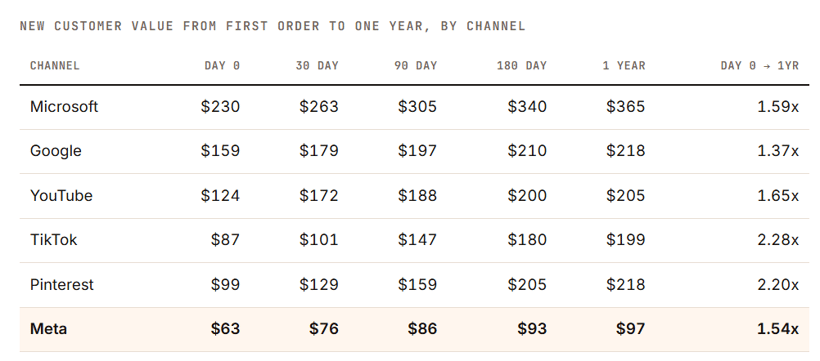Click the 180 DAY column header
Image resolution: width=820 pixels, height=361 pixels.
521,66
